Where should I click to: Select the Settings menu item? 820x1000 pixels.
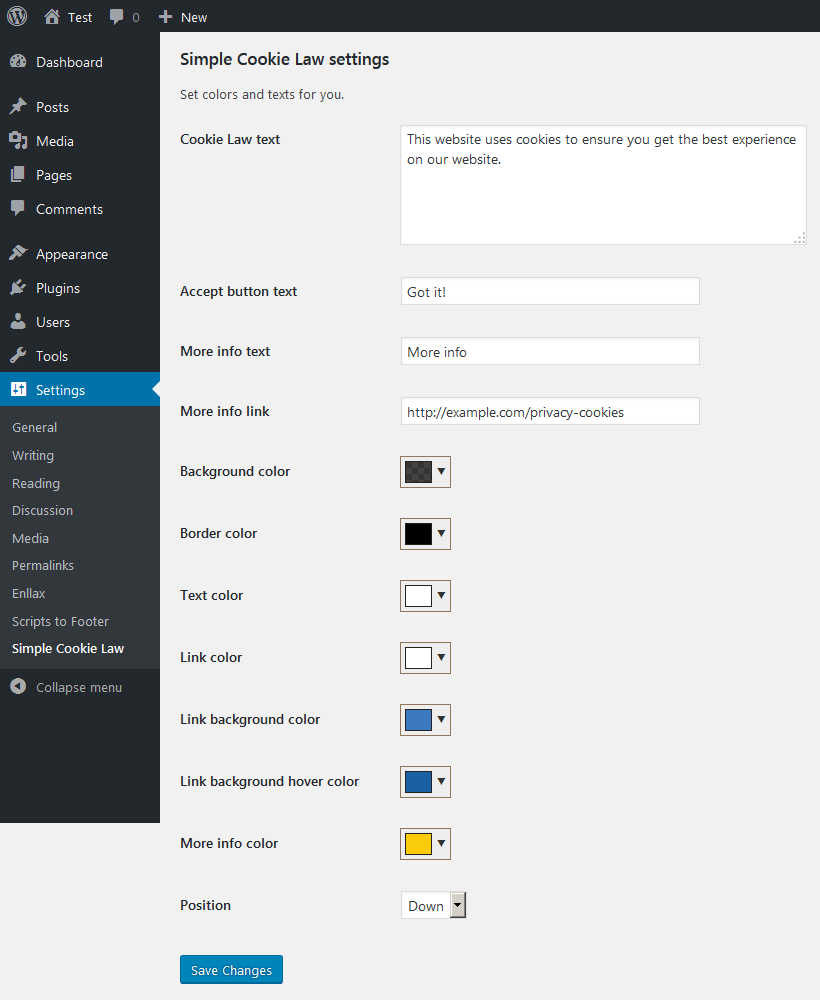point(80,390)
